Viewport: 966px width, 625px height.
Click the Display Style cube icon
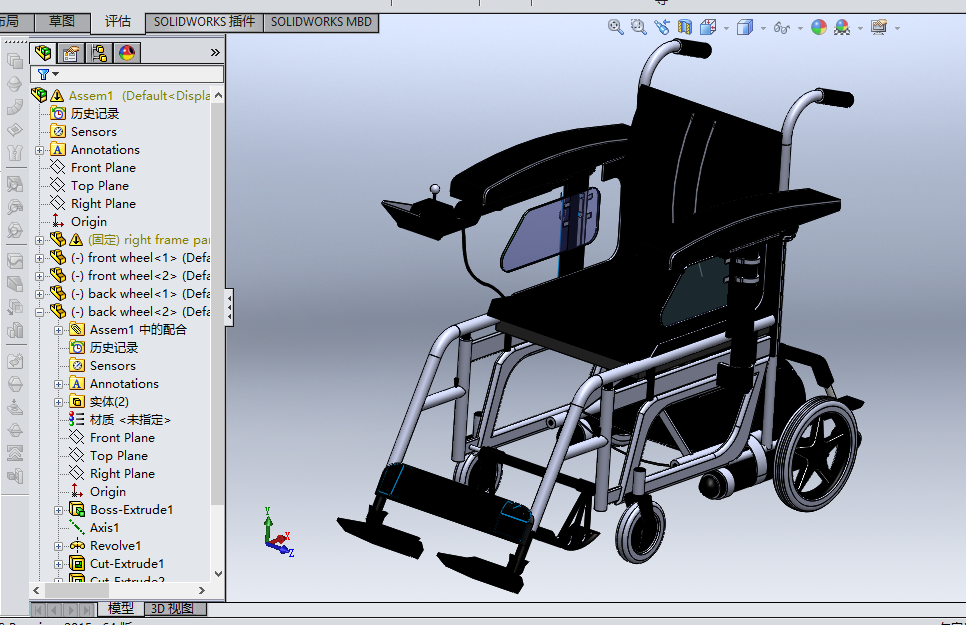744,28
